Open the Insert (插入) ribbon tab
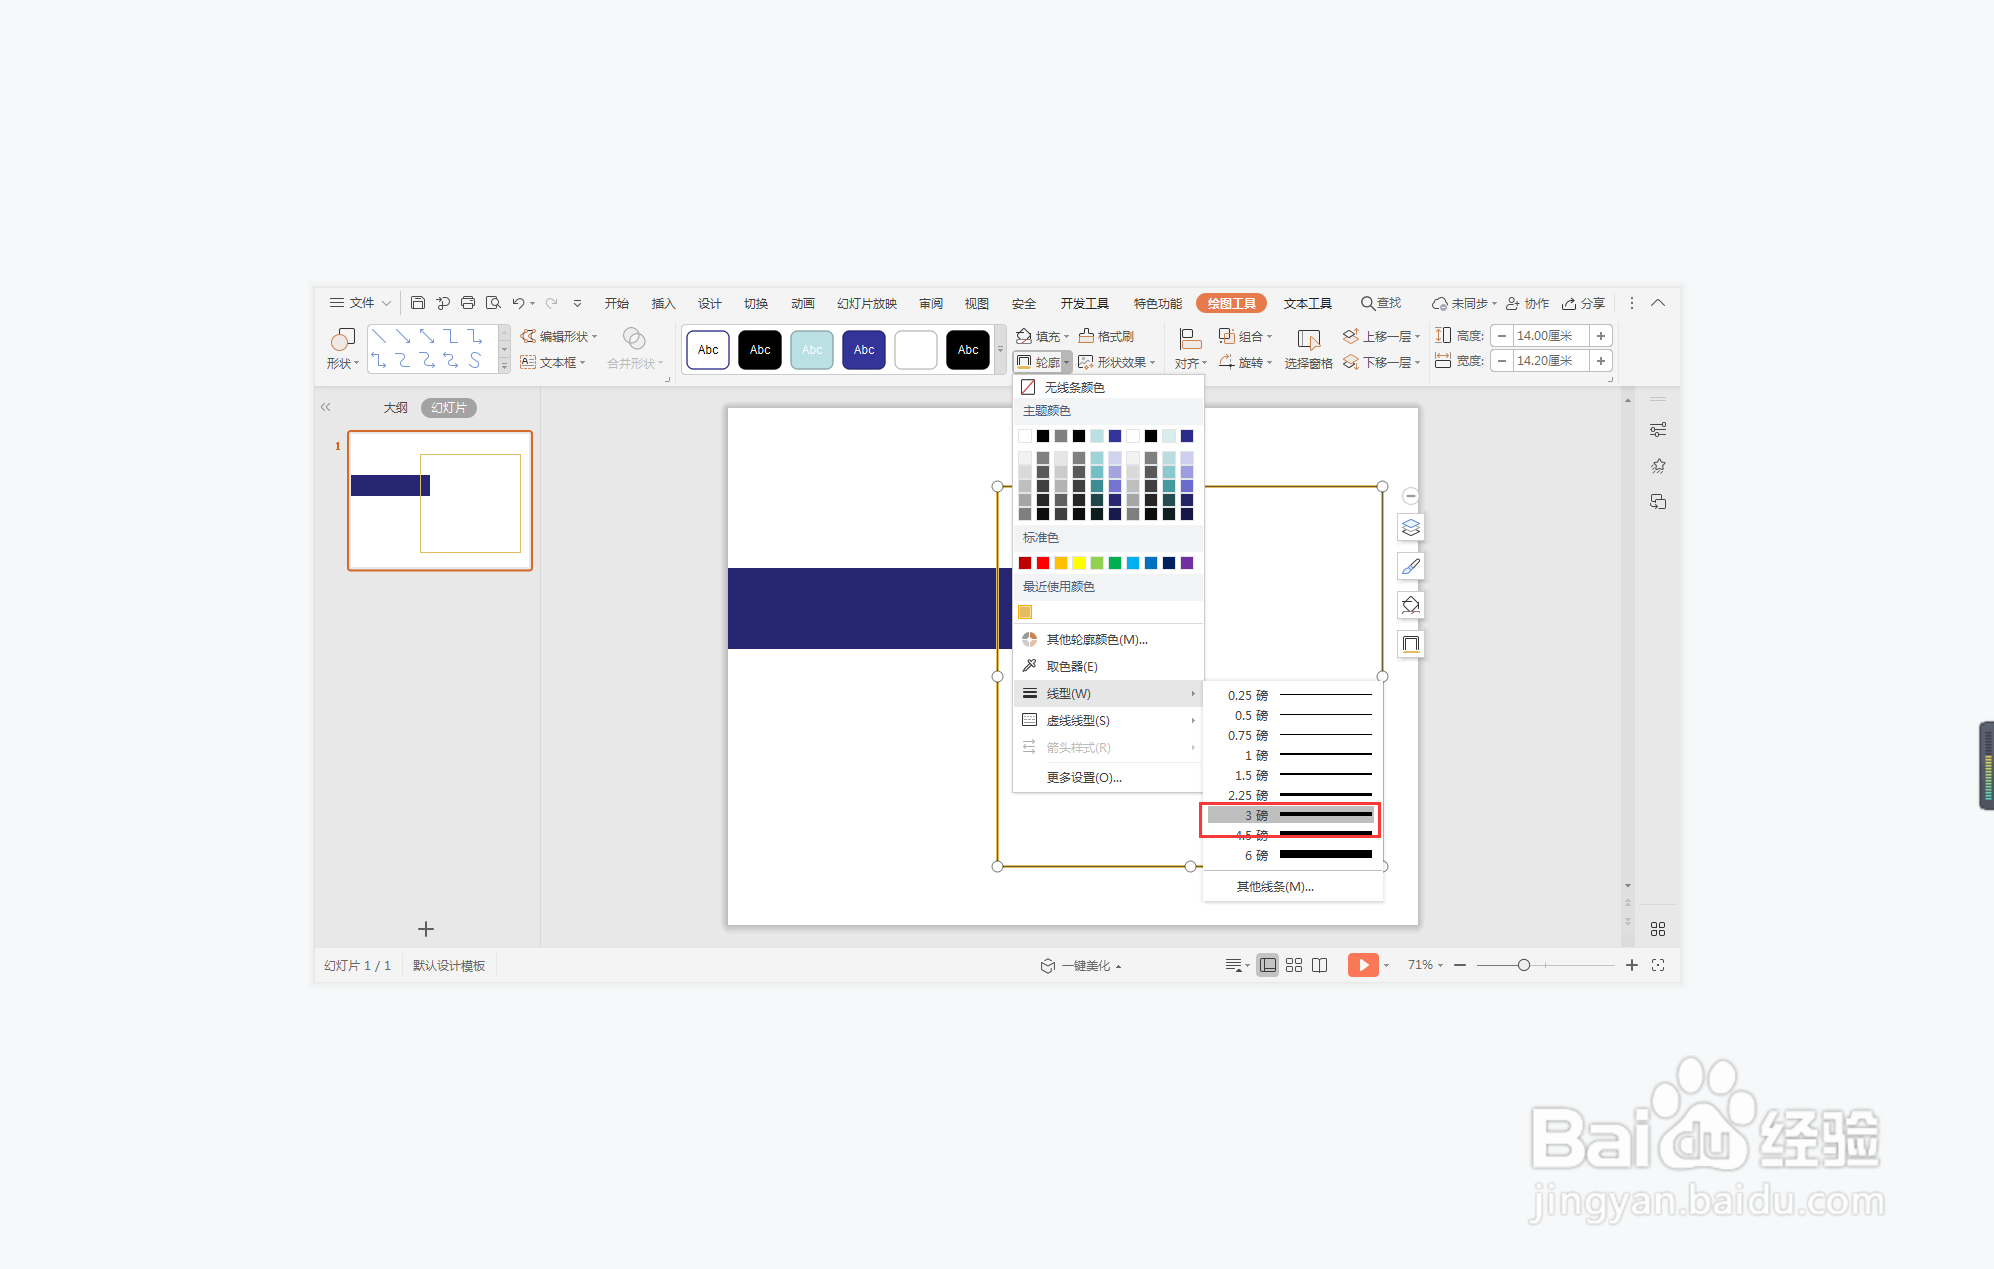Image resolution: width=1994 pixels, height=1269 pixels. point(663,303)
